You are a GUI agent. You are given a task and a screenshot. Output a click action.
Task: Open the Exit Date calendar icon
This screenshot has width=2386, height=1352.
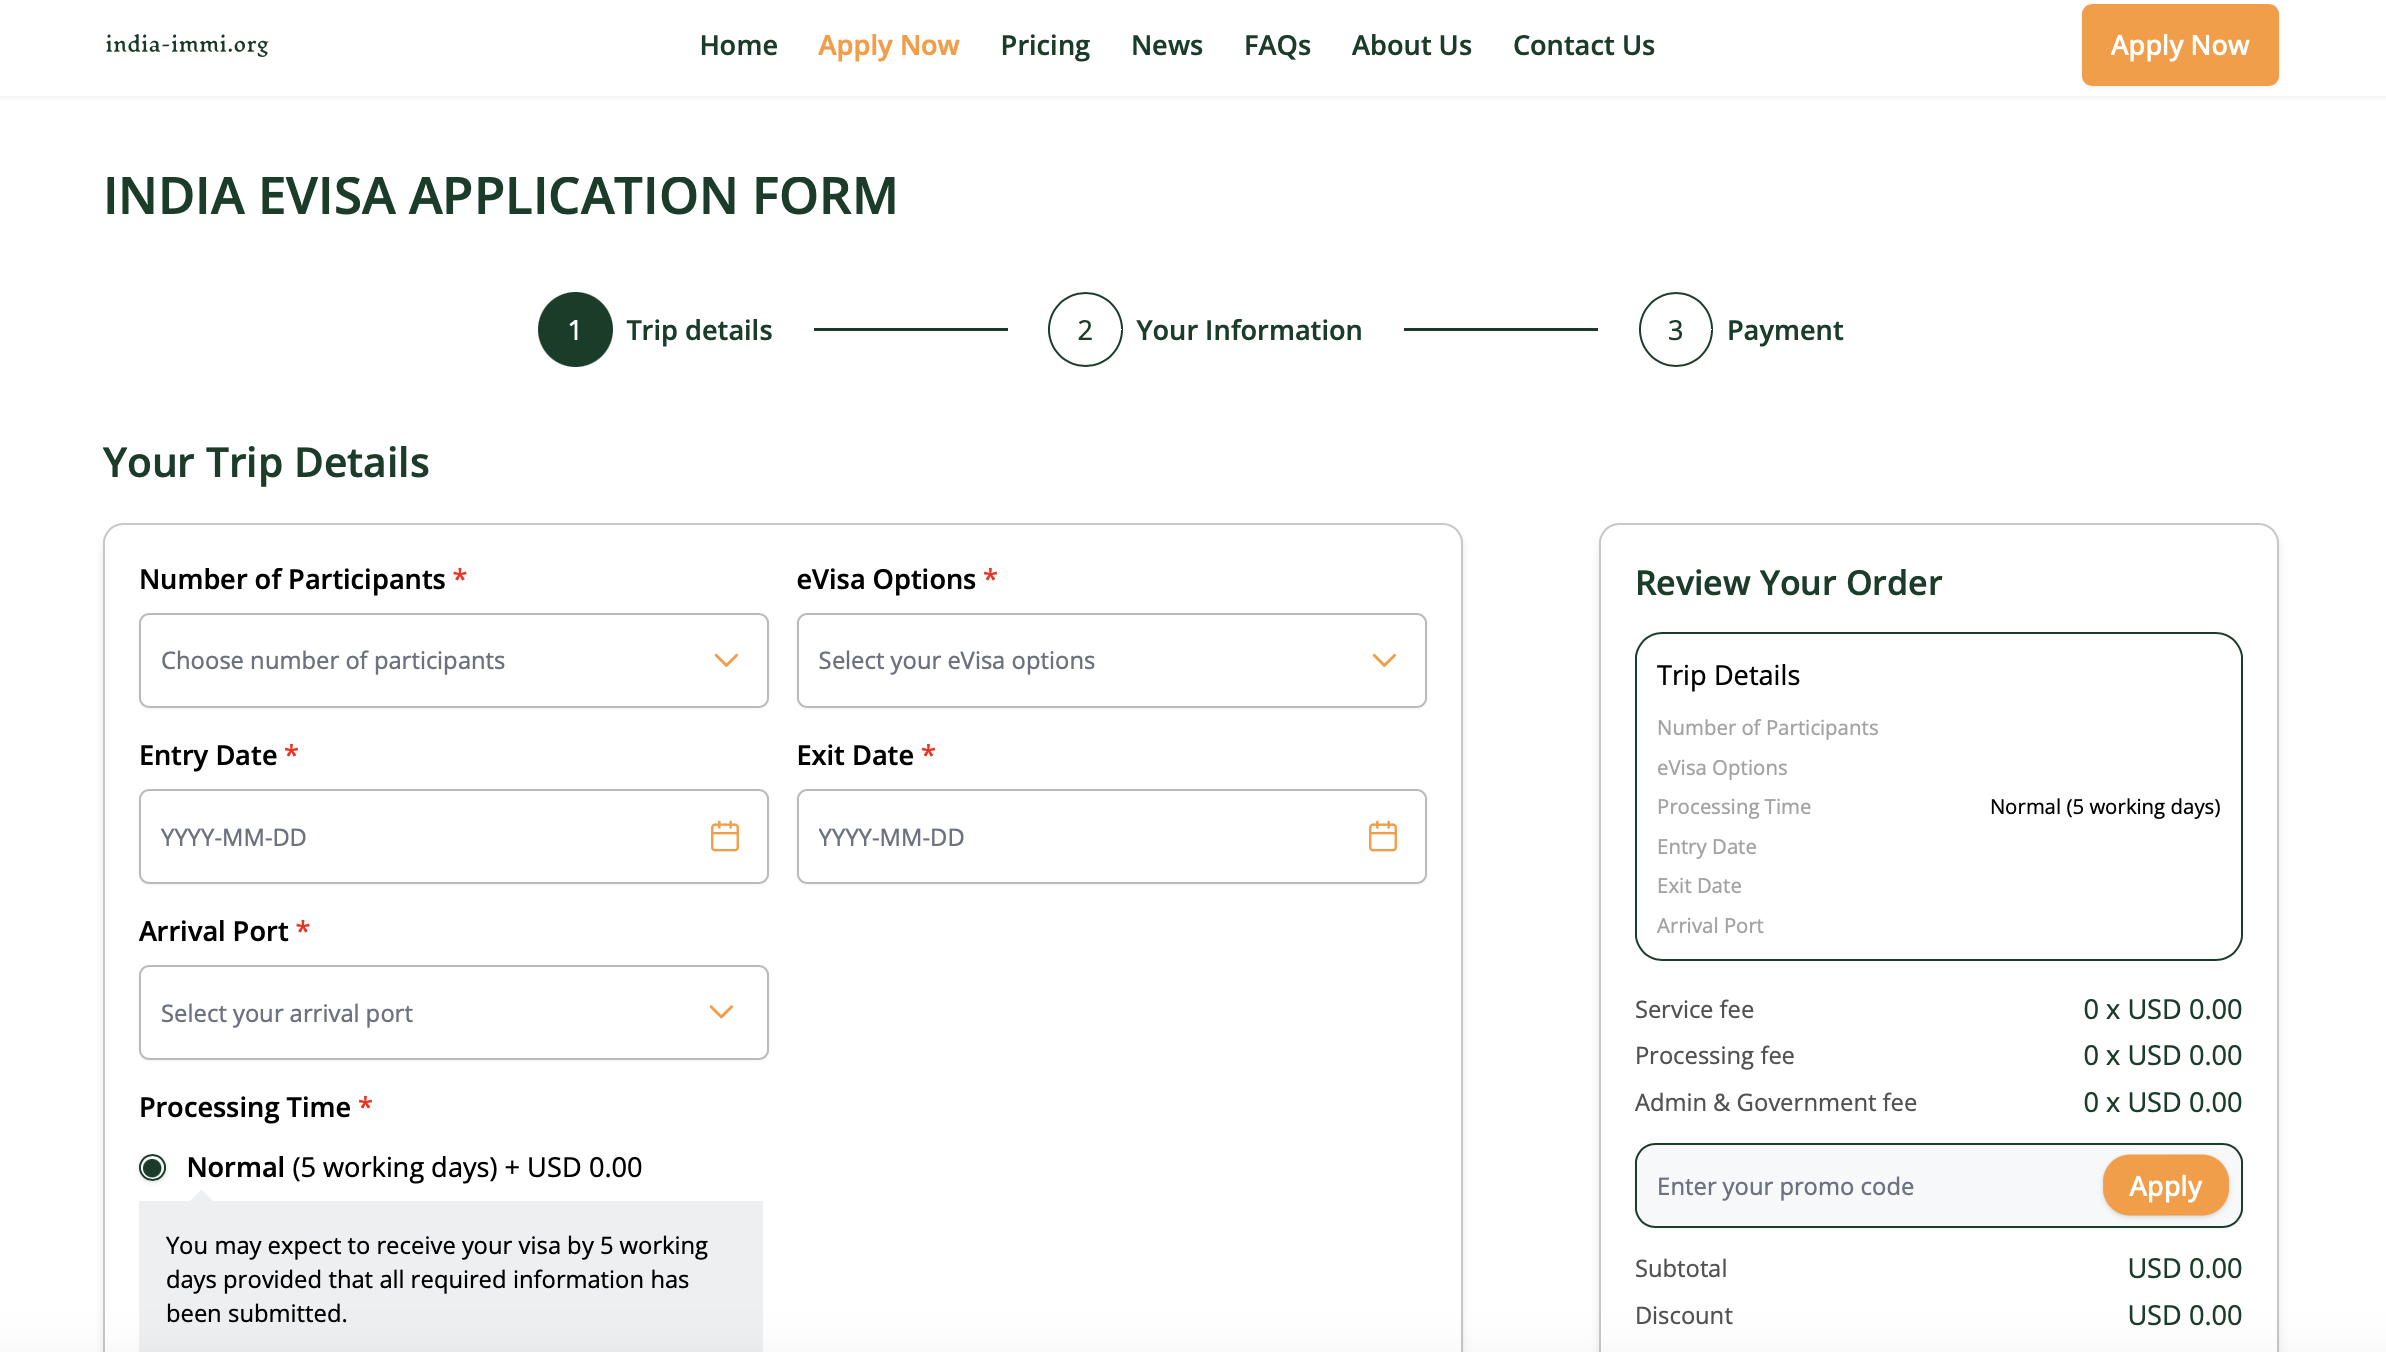click(1382, 836)
